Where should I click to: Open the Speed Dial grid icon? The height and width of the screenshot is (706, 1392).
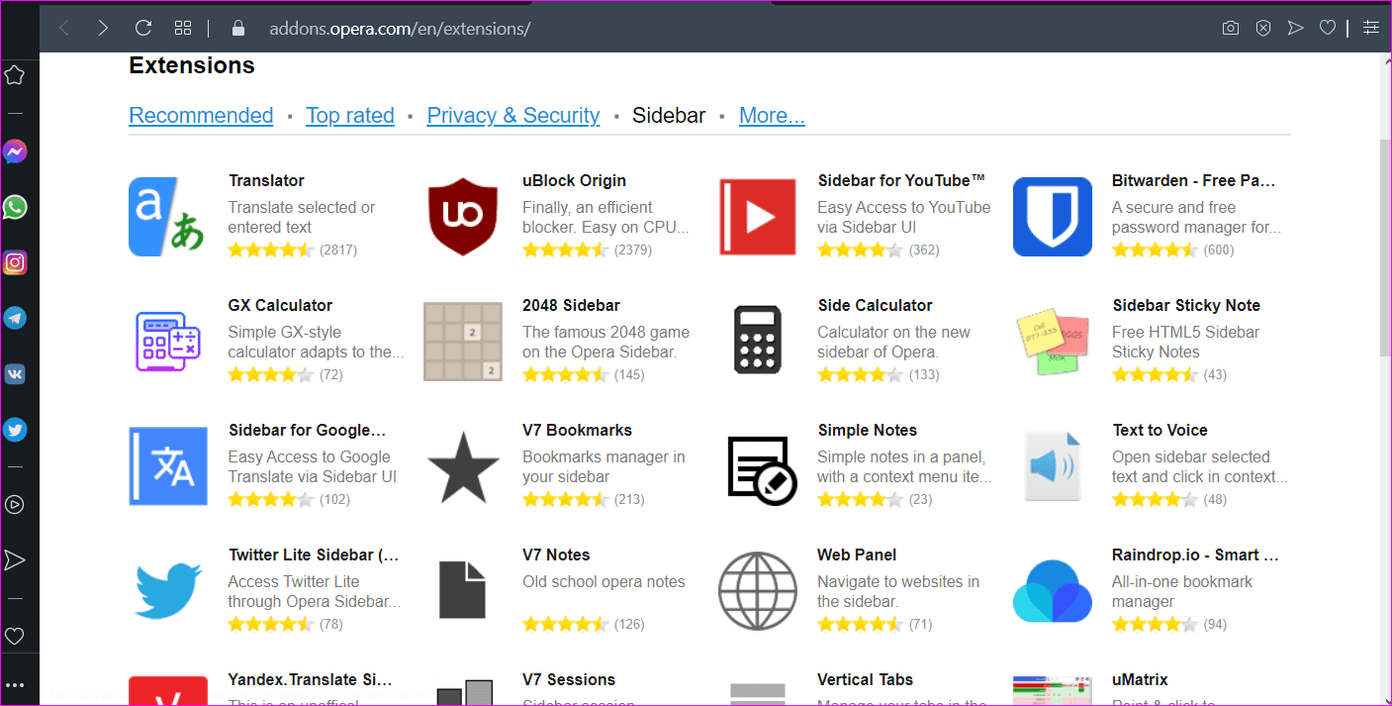click(183, 28)
